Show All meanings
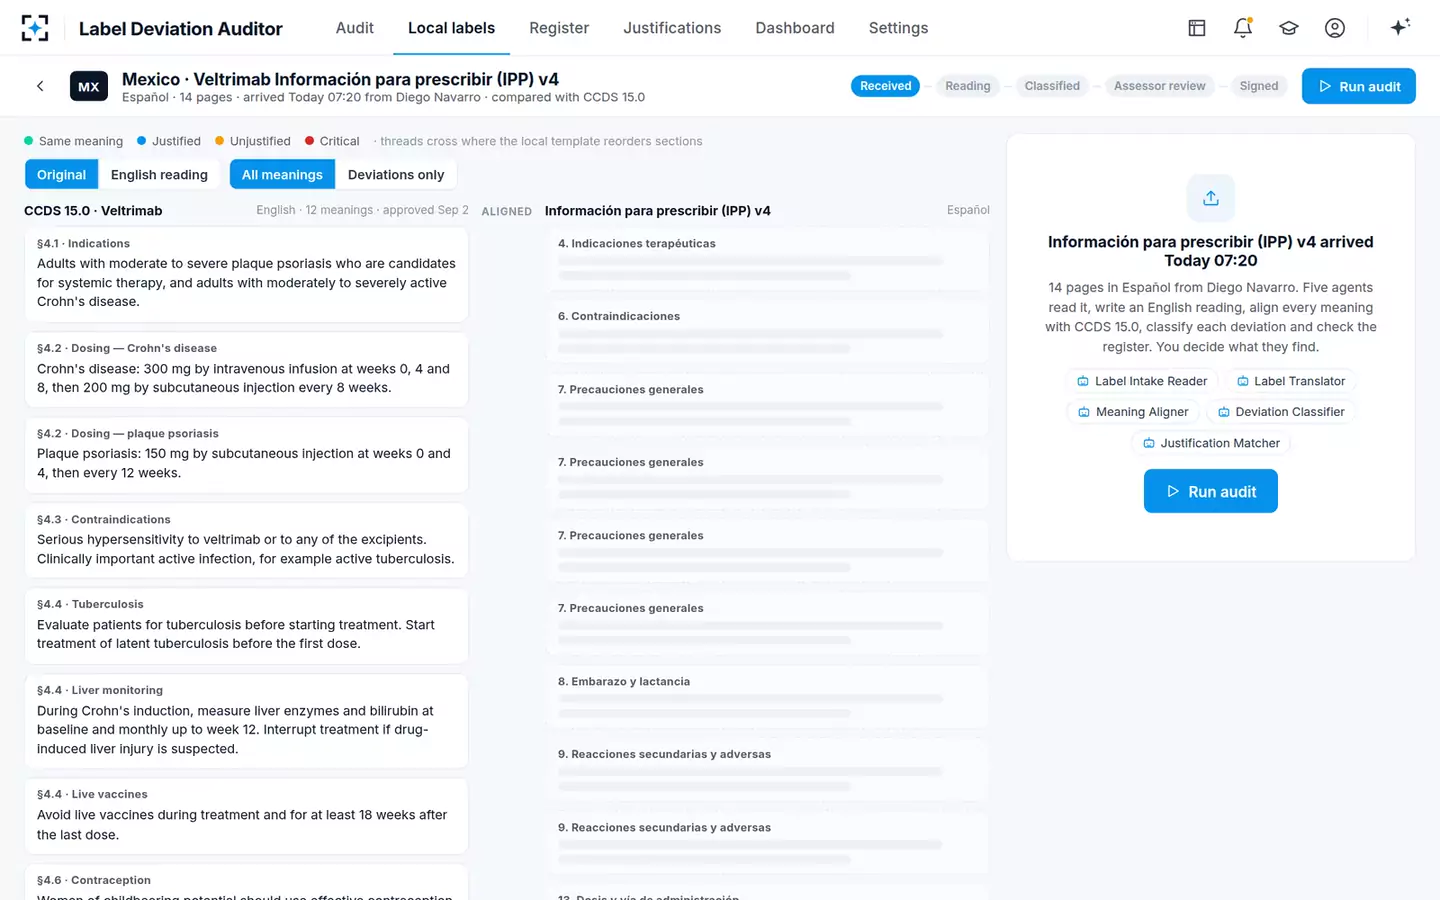This screenshot has height=900, width=1440. pyautogui.click(x=282, y=174)
